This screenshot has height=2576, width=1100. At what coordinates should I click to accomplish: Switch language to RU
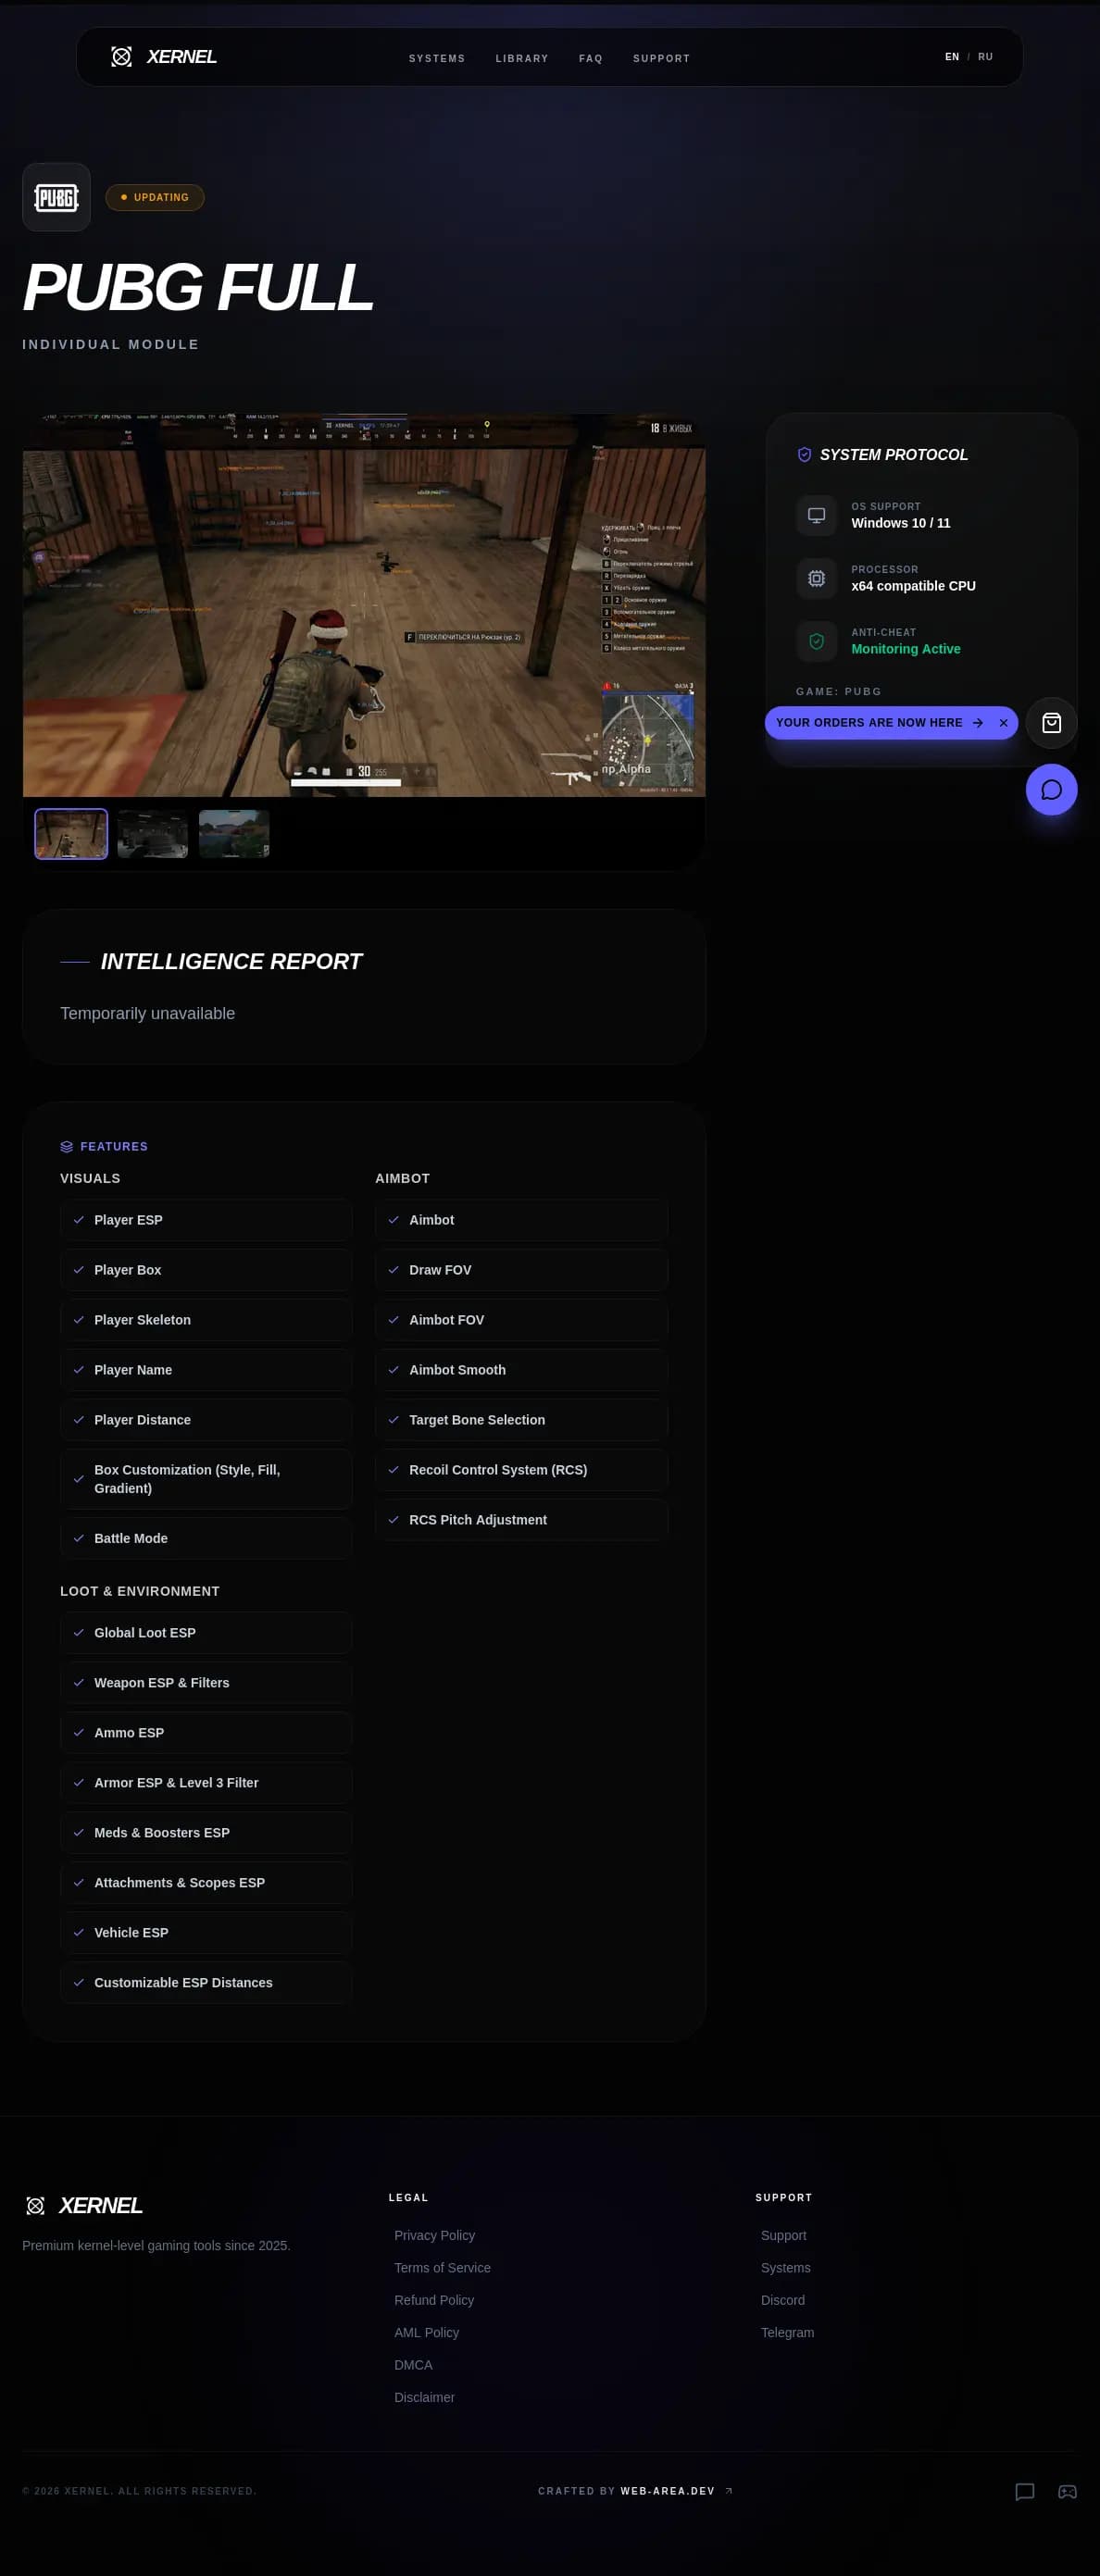click(985, 57)
